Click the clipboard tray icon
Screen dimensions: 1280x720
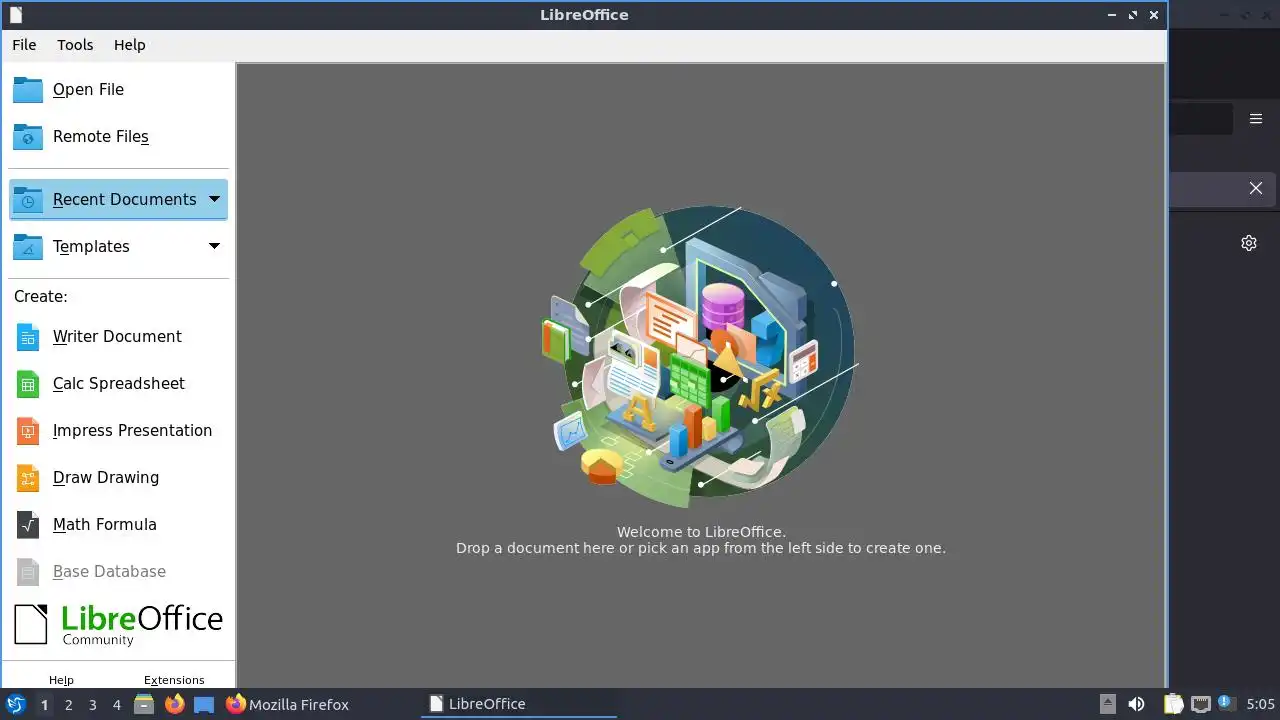(1174, 704)
